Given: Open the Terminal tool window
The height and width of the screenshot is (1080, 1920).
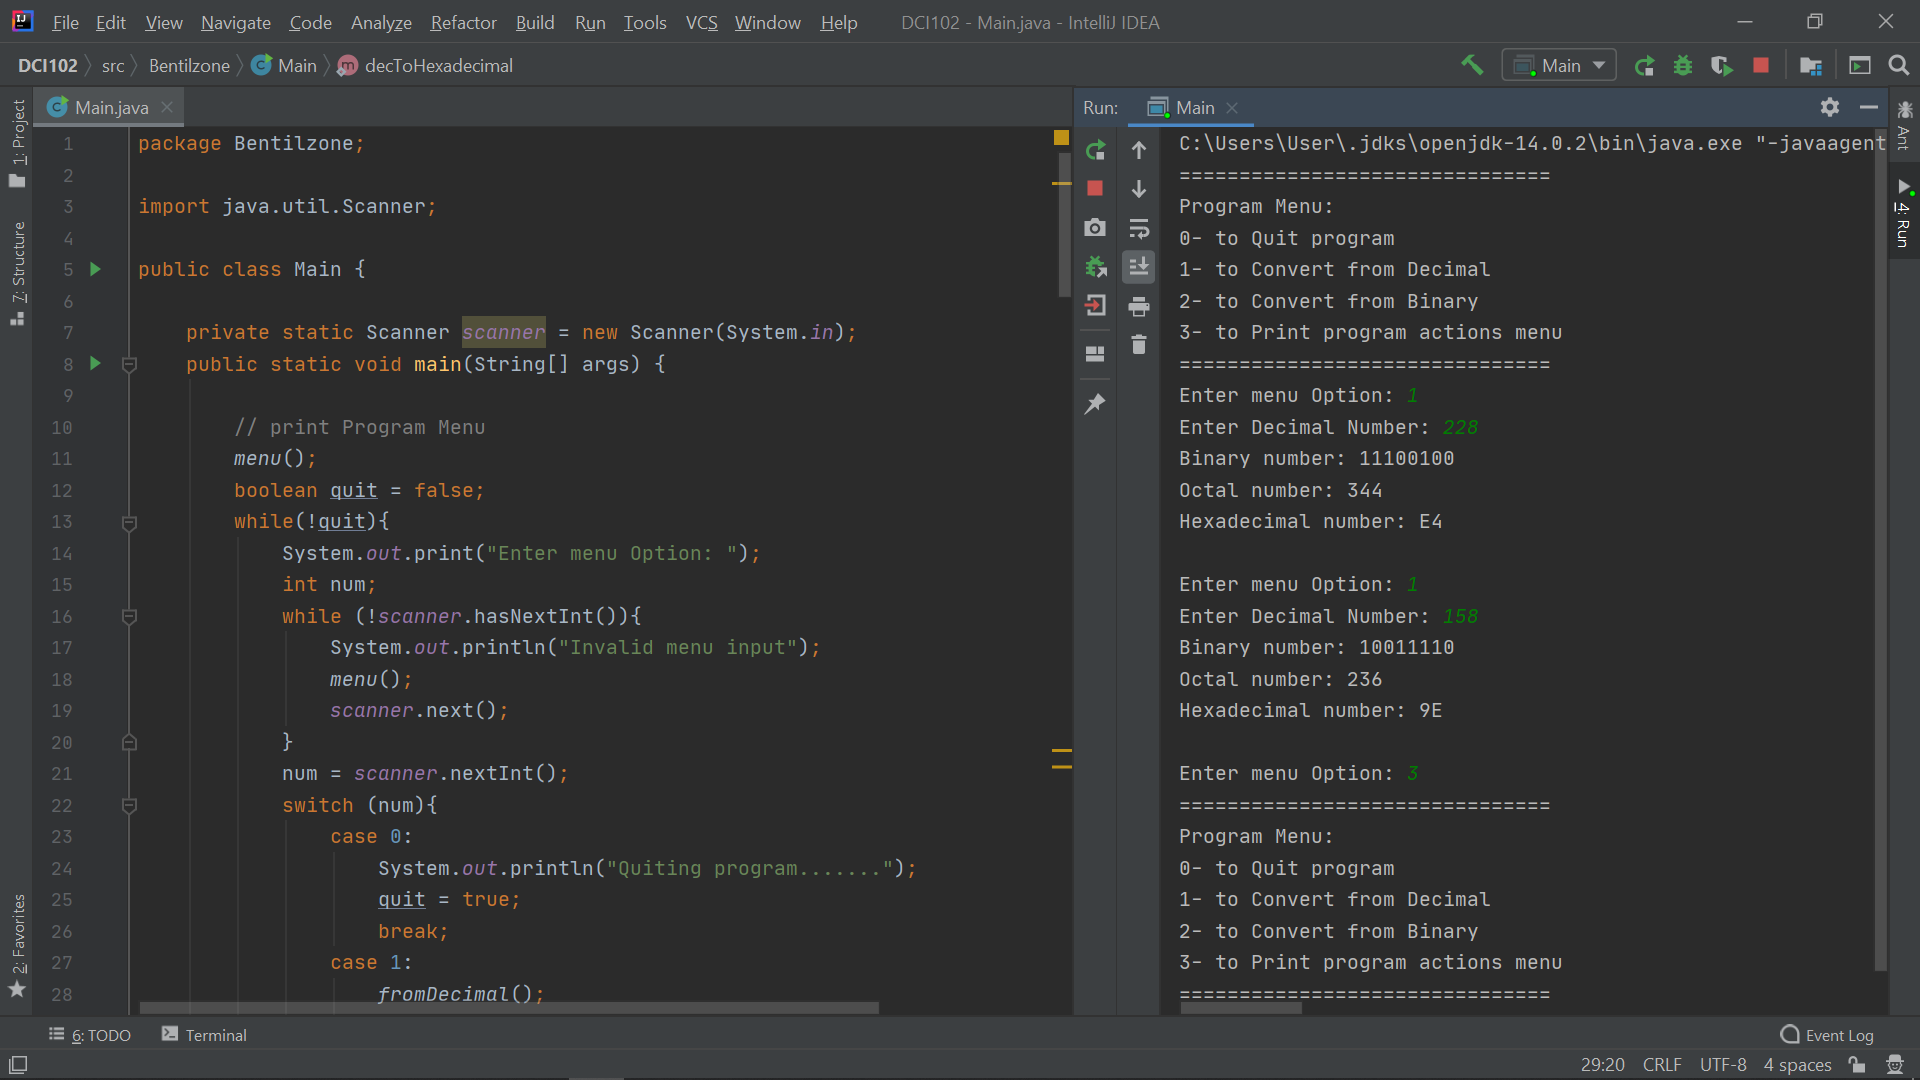Looking at the screenshot, I should (x=205, y=1035).
